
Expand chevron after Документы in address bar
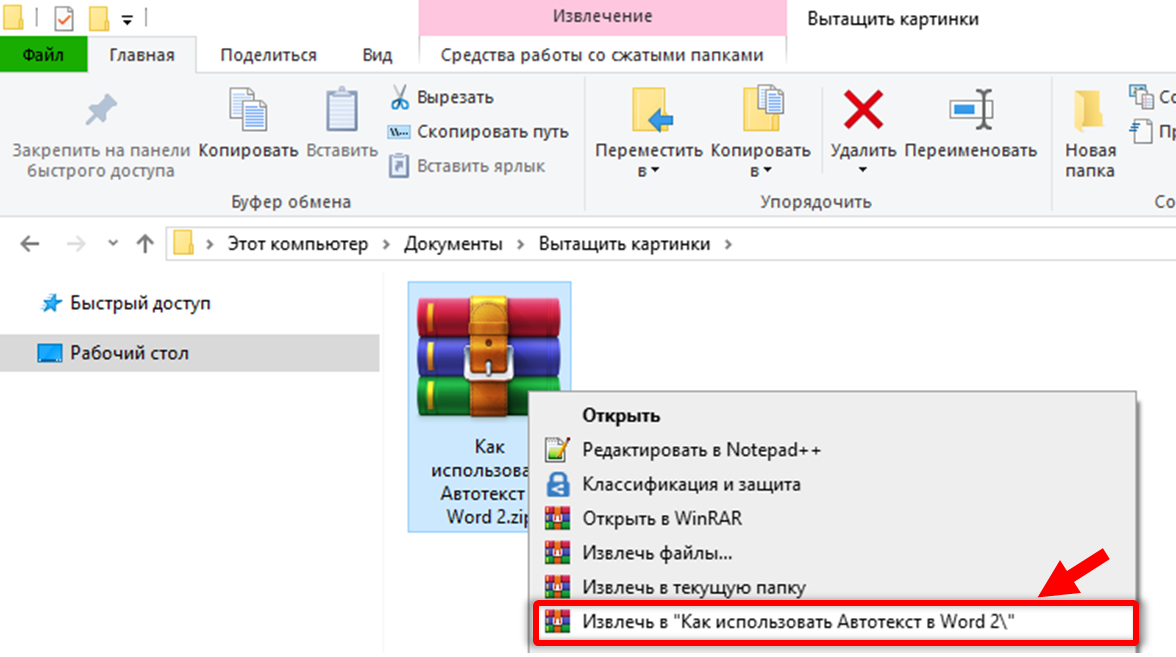[520, 244]
